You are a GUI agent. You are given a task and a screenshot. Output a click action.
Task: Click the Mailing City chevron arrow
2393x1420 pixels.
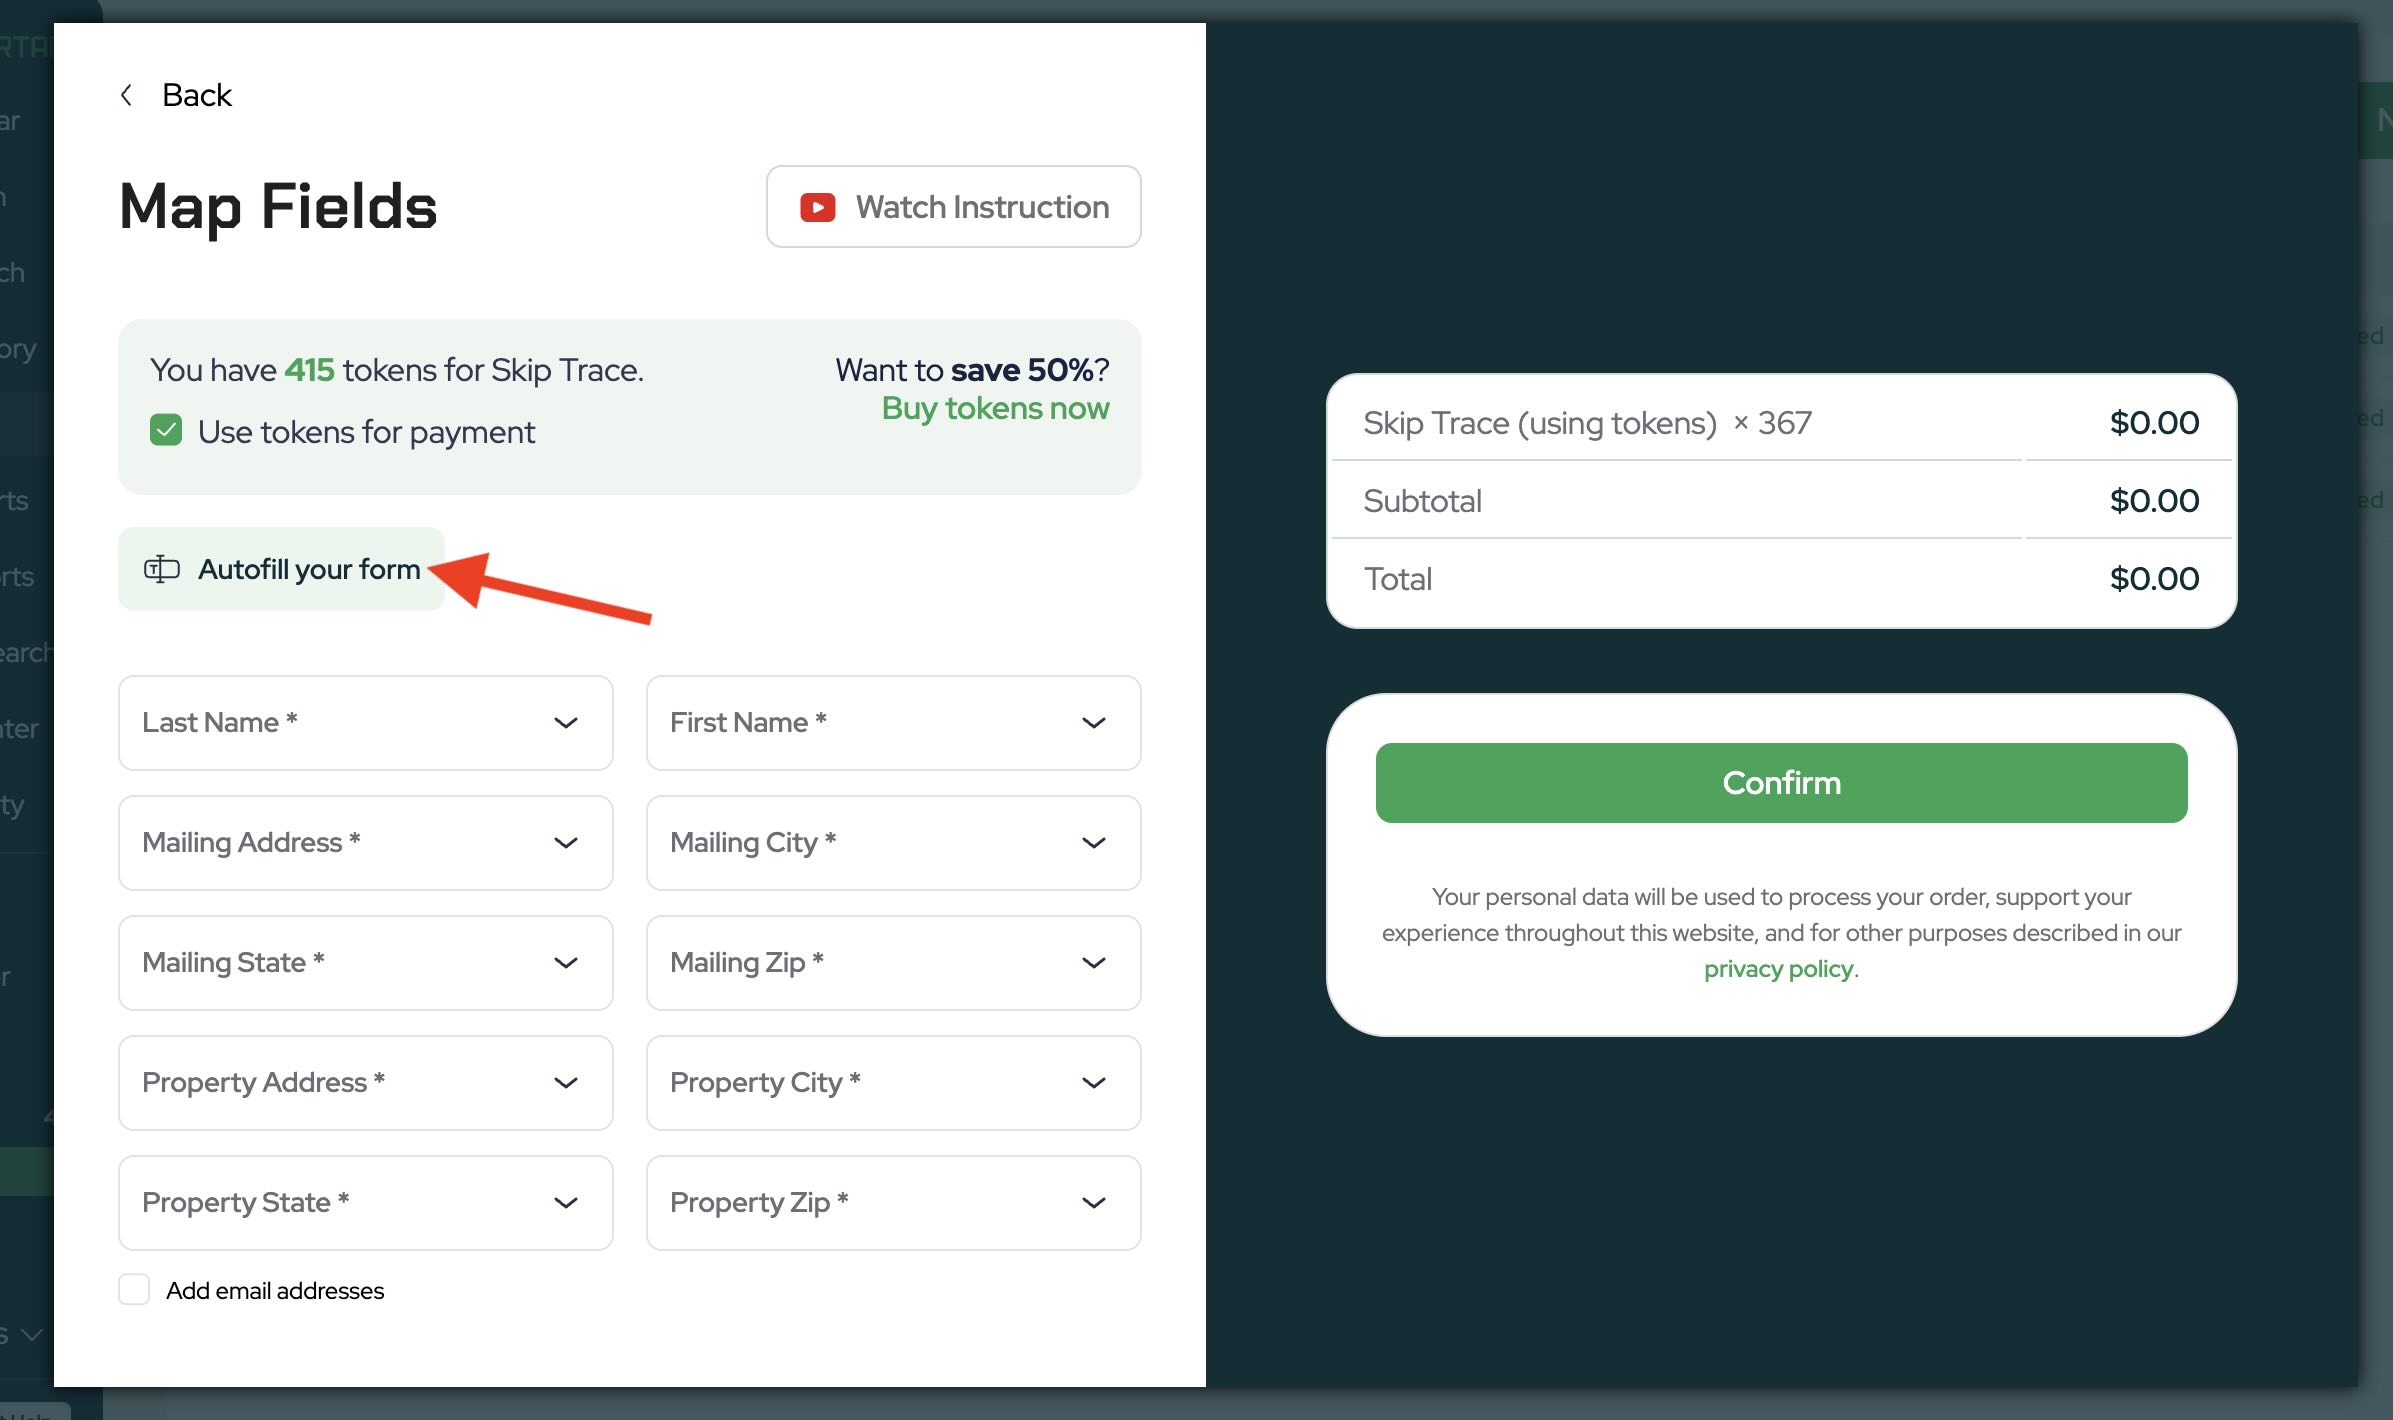point(1093,843)
